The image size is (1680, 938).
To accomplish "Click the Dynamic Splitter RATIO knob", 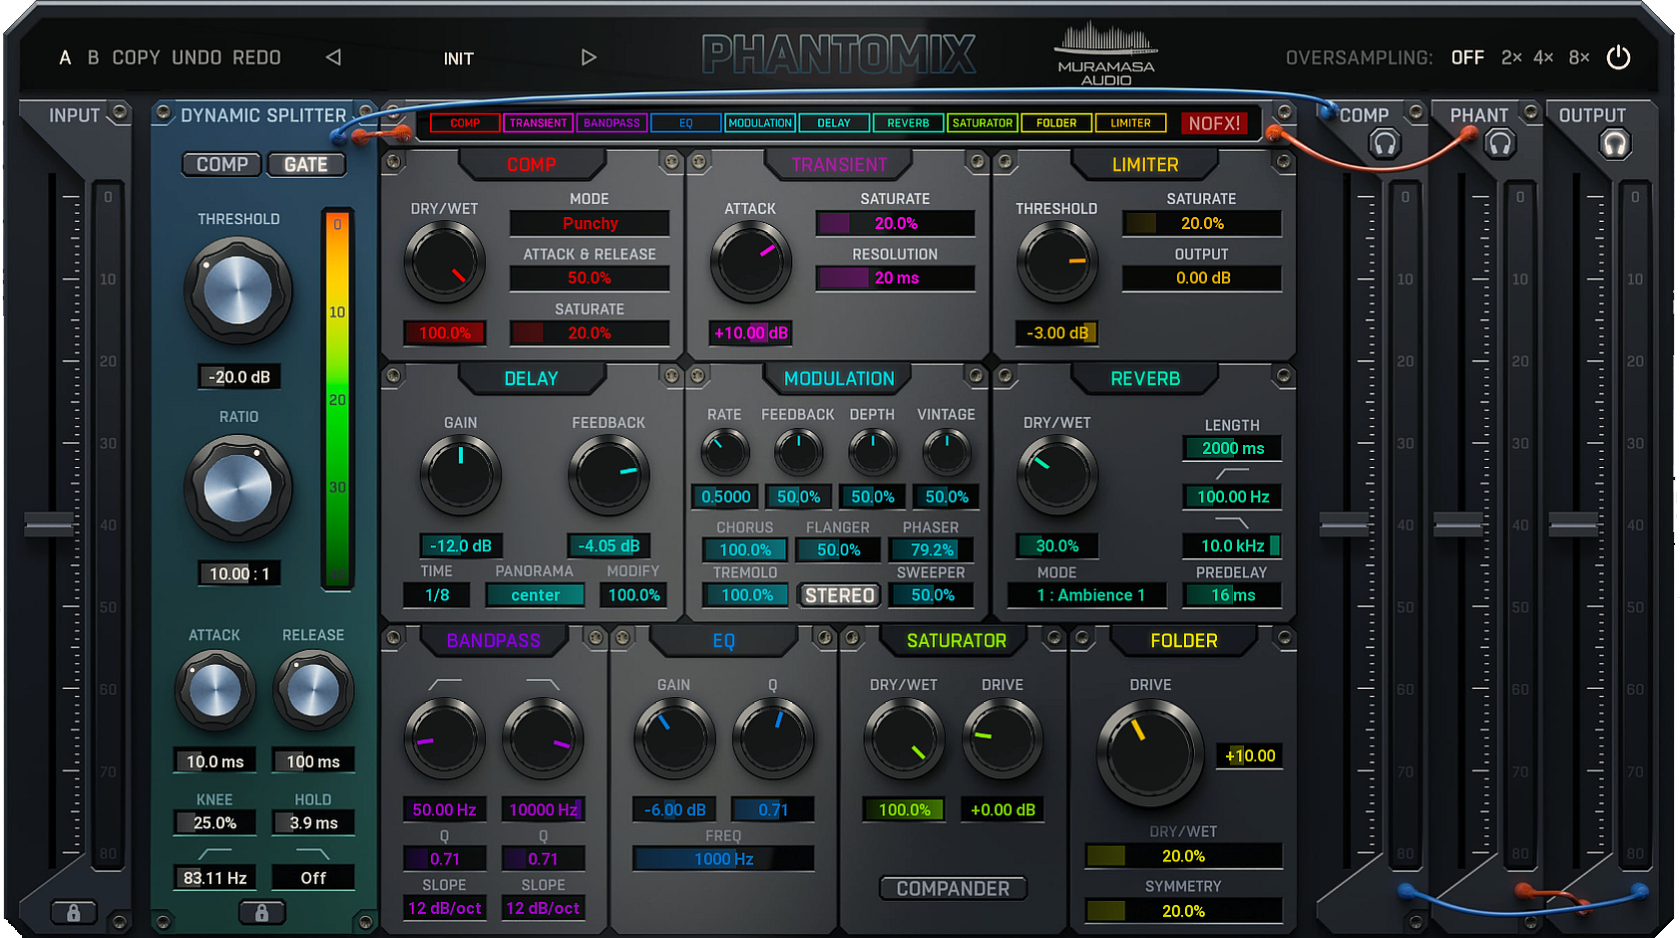I will [x=238, y=489].
